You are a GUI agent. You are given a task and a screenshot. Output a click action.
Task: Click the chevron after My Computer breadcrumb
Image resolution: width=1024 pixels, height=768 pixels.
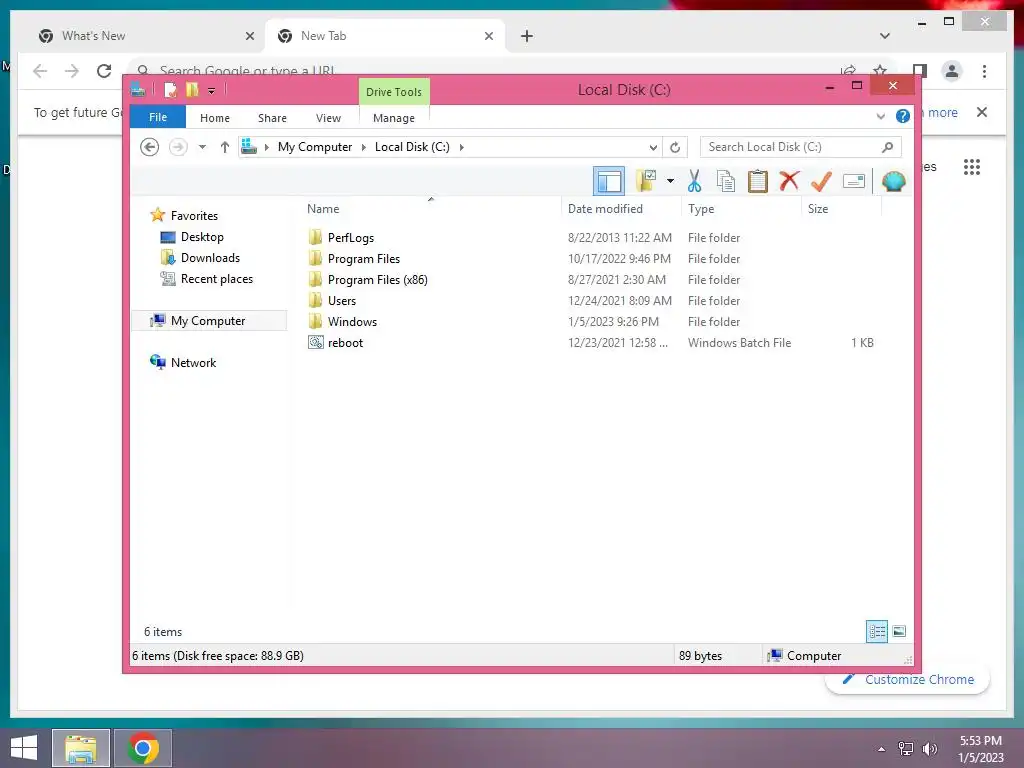coord(364,147)
